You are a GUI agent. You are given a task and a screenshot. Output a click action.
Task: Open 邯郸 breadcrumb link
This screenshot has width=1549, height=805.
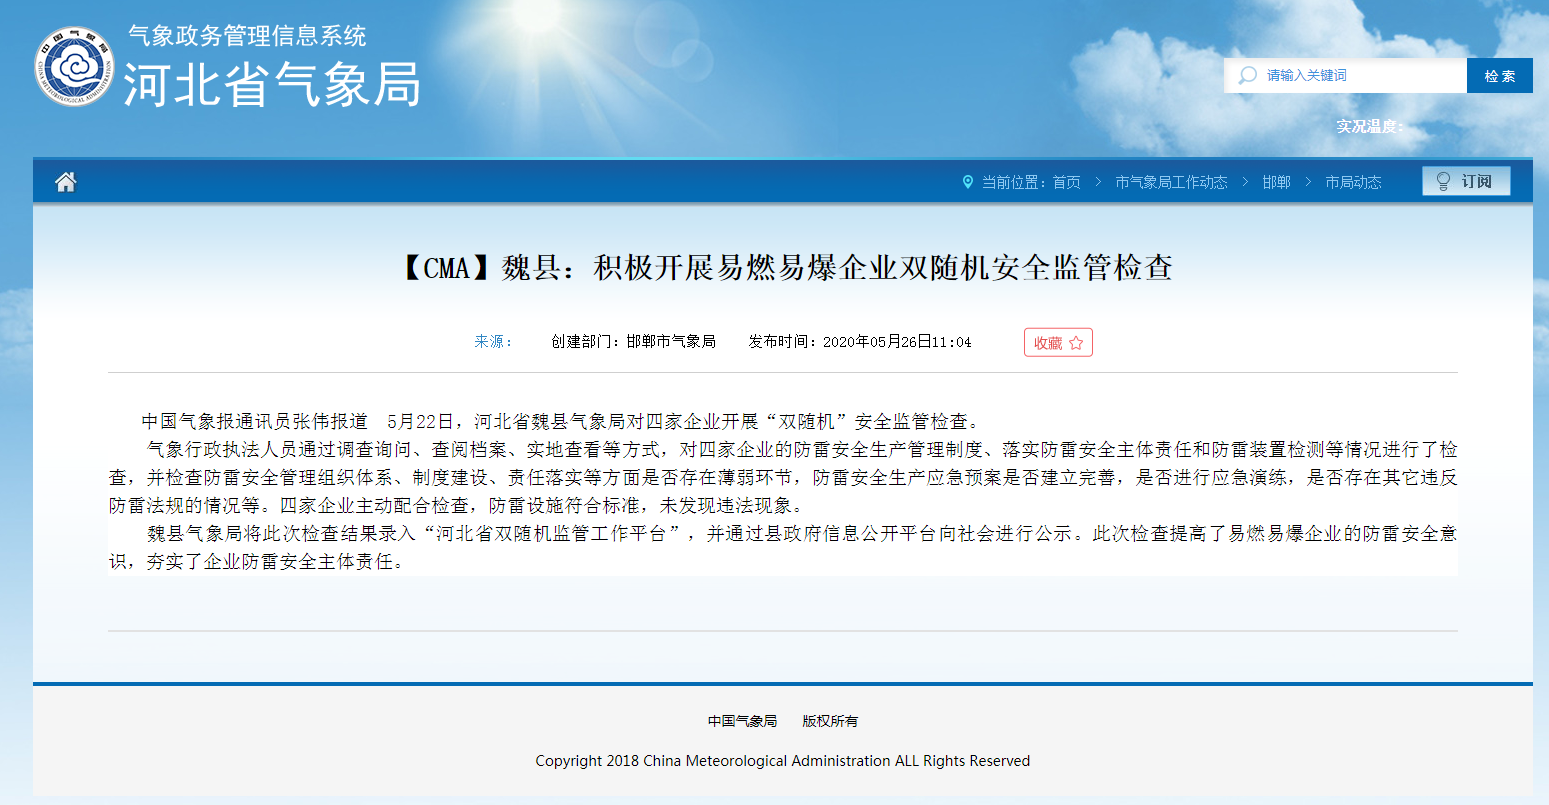pyautogui.click(x=1276, y=182)
